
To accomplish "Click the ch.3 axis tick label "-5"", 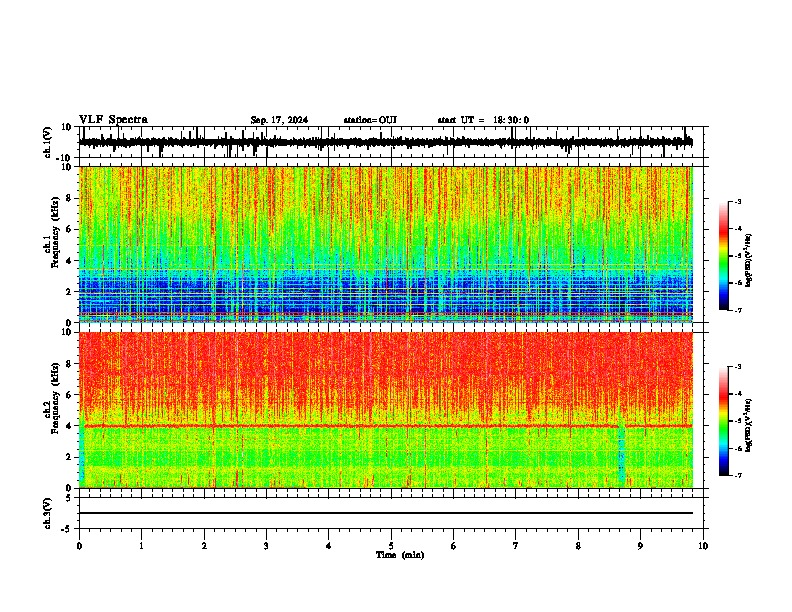I will [66, 529].
